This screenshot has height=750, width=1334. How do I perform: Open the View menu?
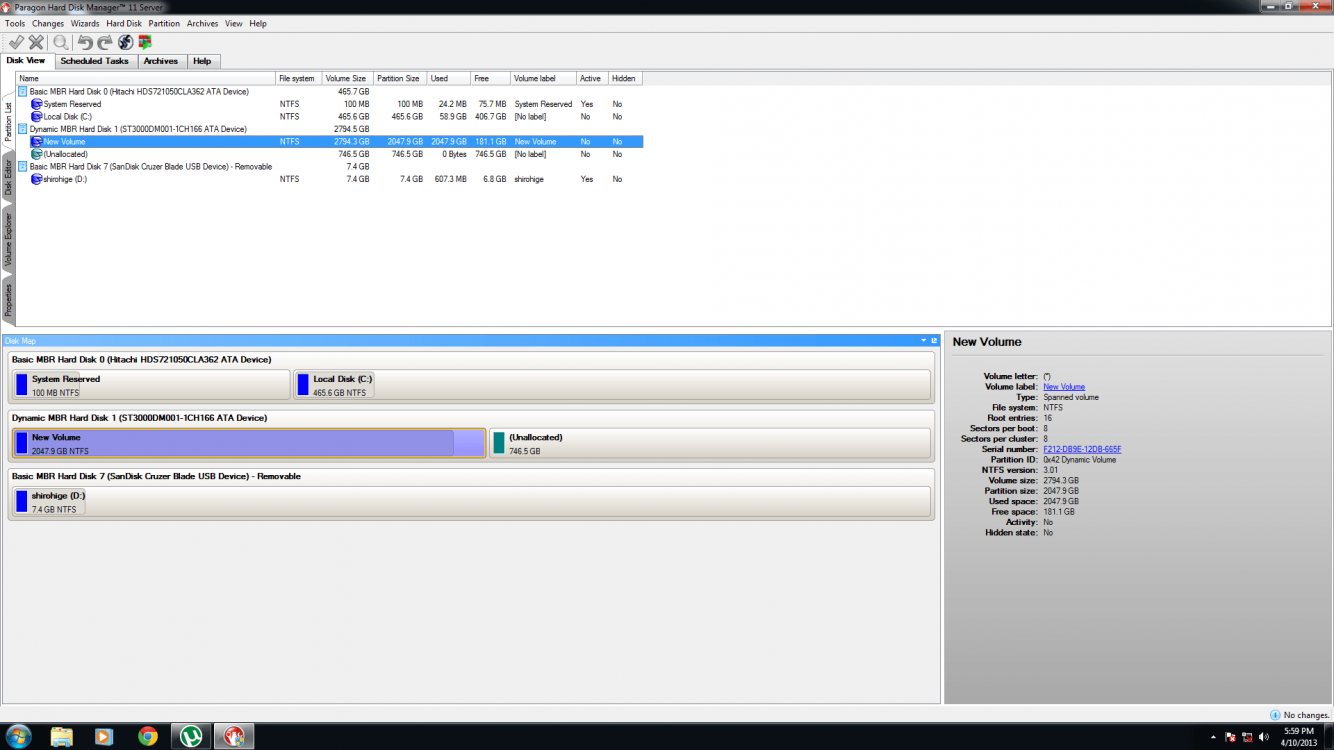[234, 23]
